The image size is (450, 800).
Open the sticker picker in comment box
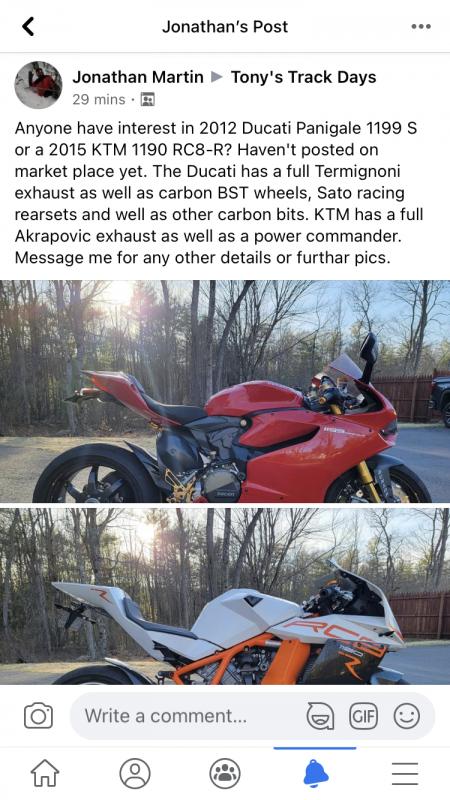tap(320, 716)
